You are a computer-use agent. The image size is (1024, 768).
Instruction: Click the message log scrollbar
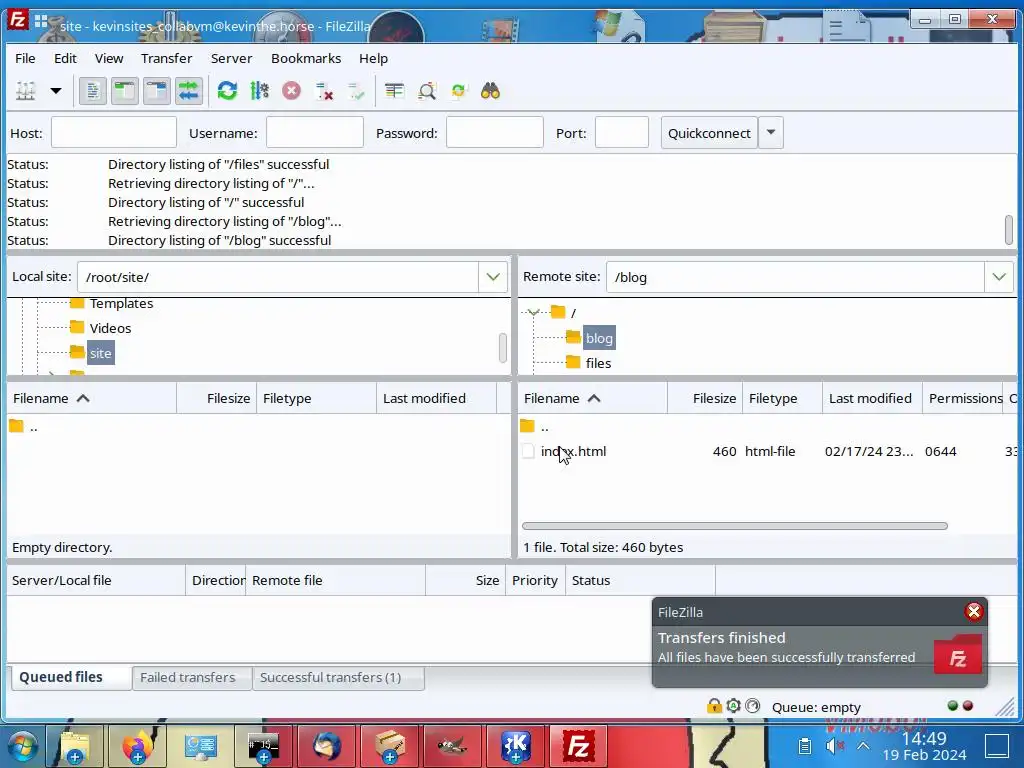point(1009,230)
